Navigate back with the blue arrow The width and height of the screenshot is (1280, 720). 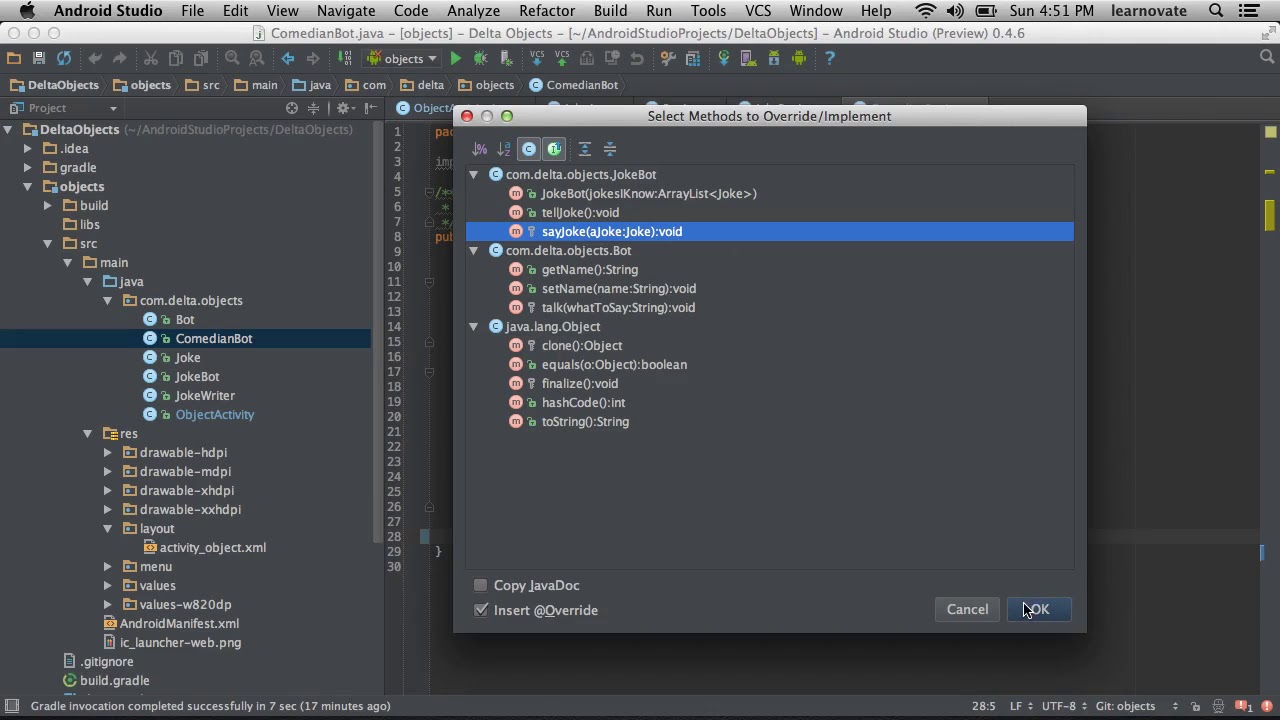288,58
